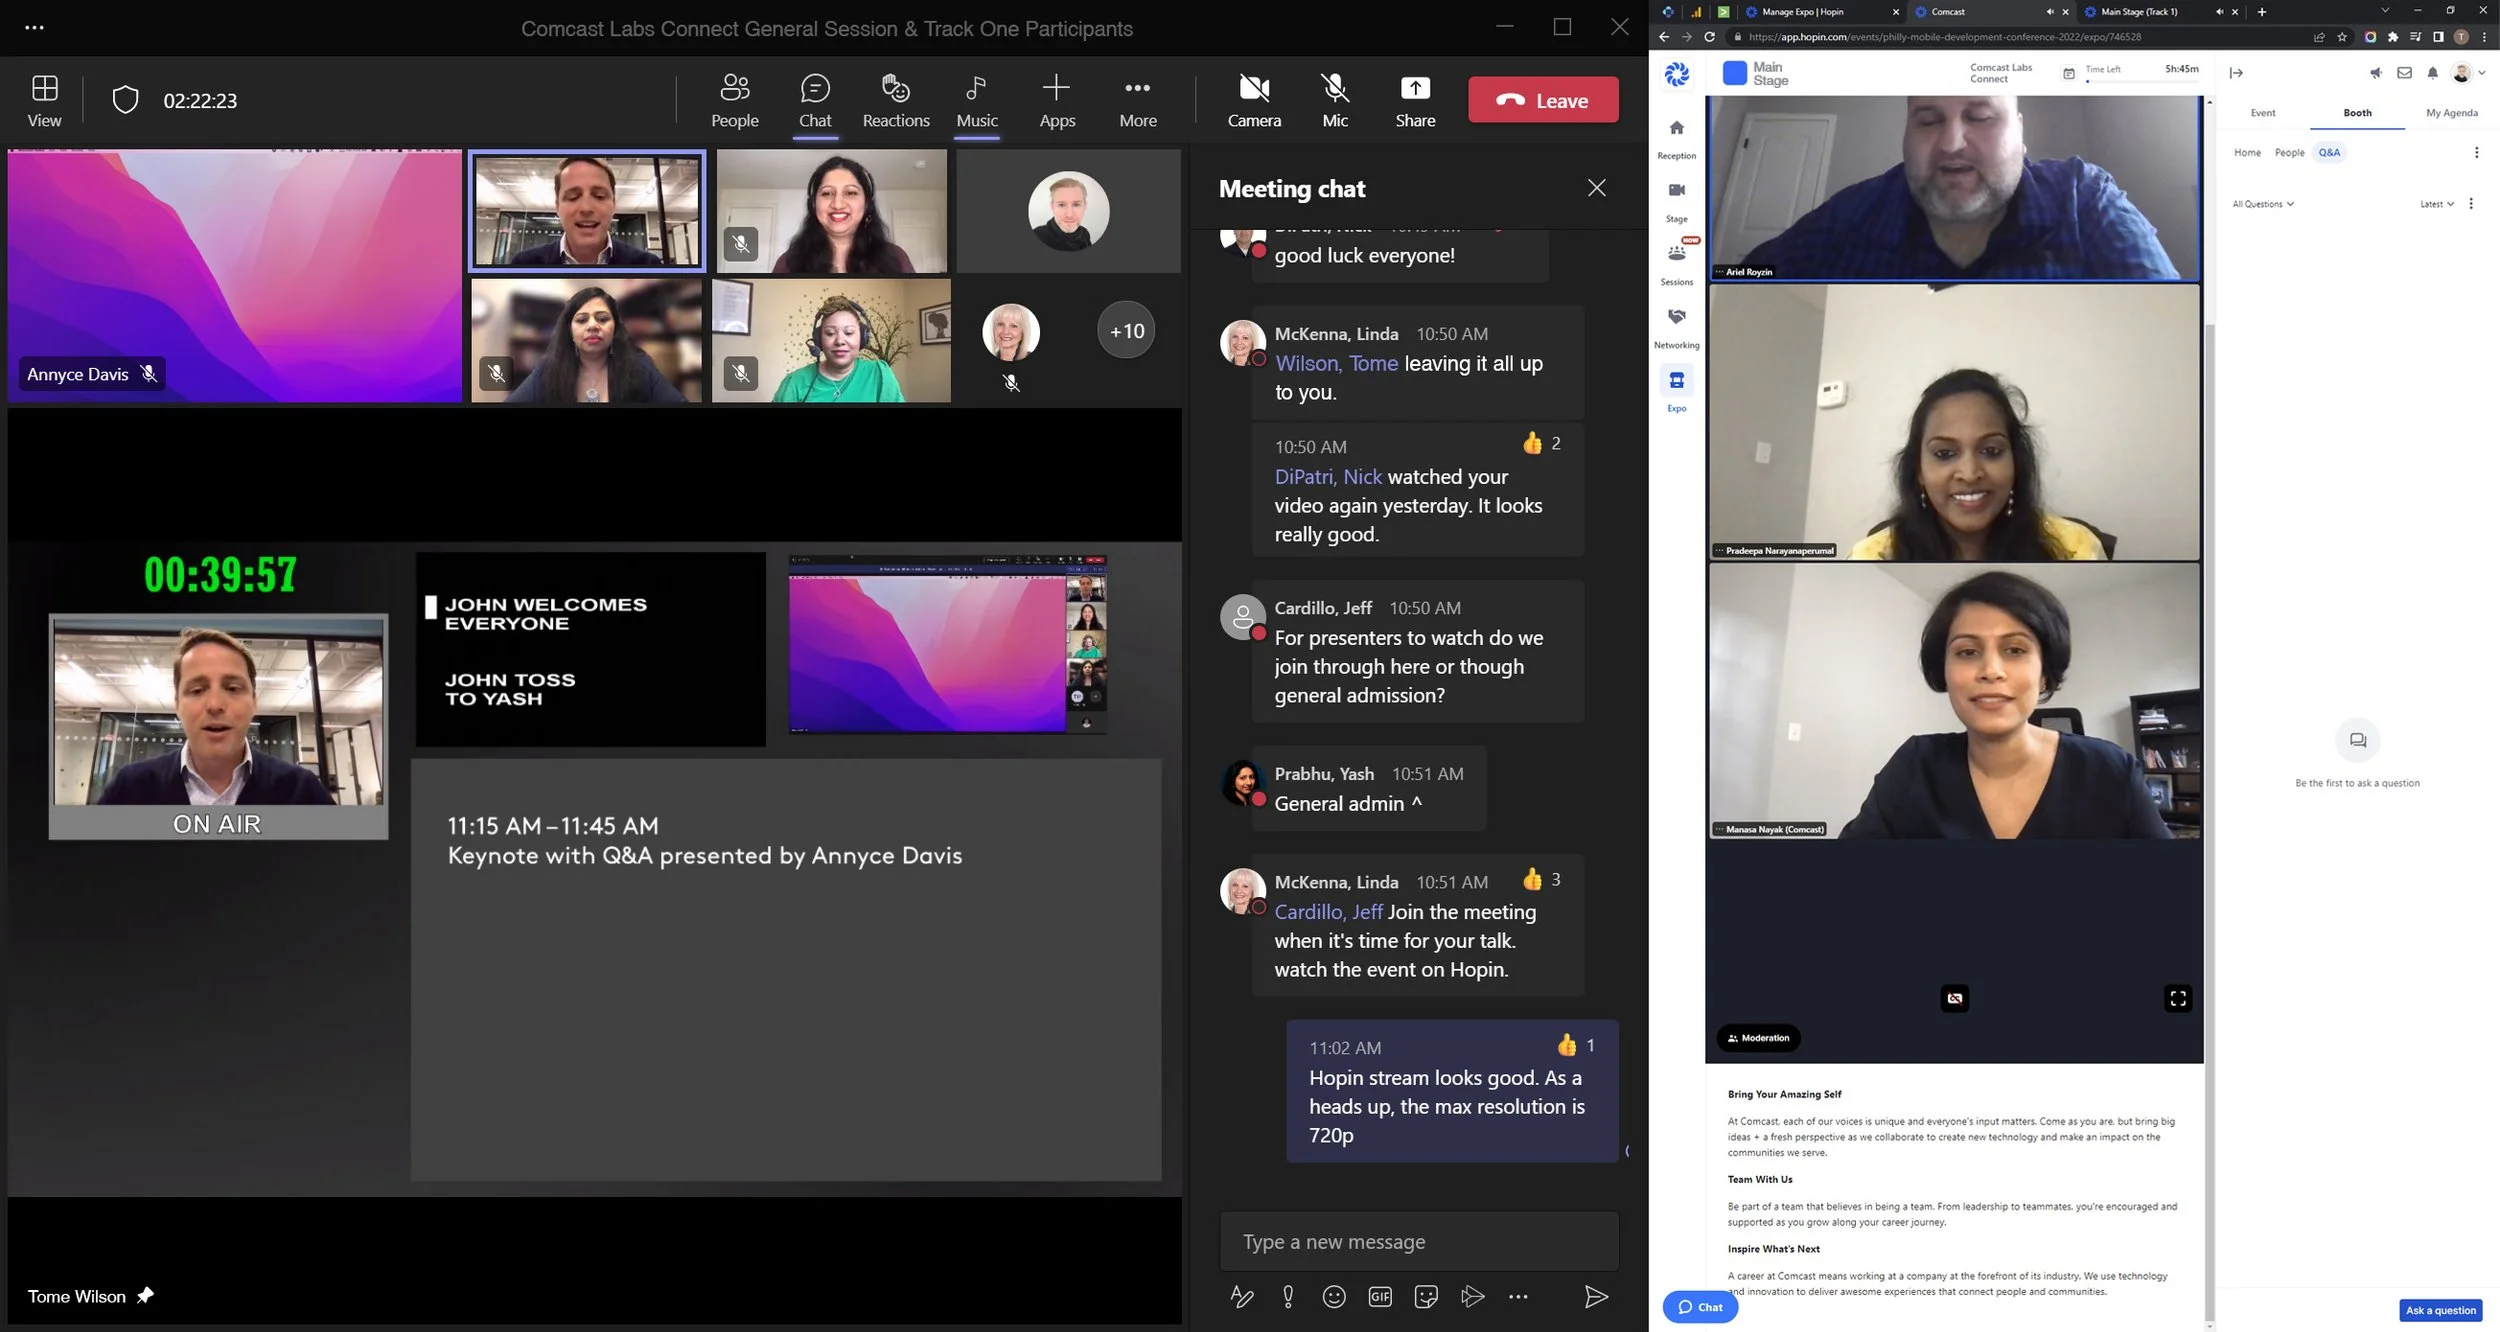This screenshot has width=2500, height=1332.
Task: Select the Home sub-tab in Booth
Action: click(x=2247, y=153)
